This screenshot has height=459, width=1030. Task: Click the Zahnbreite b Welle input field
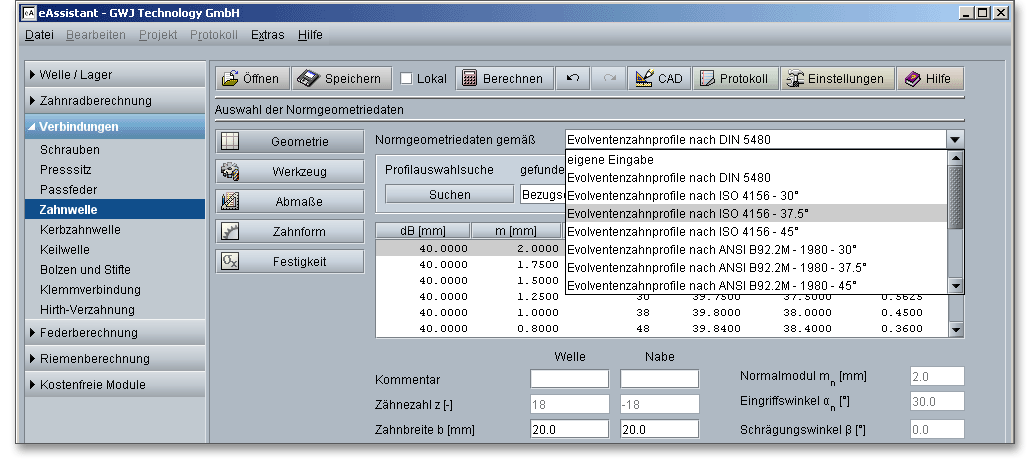[x=569, y=429]
